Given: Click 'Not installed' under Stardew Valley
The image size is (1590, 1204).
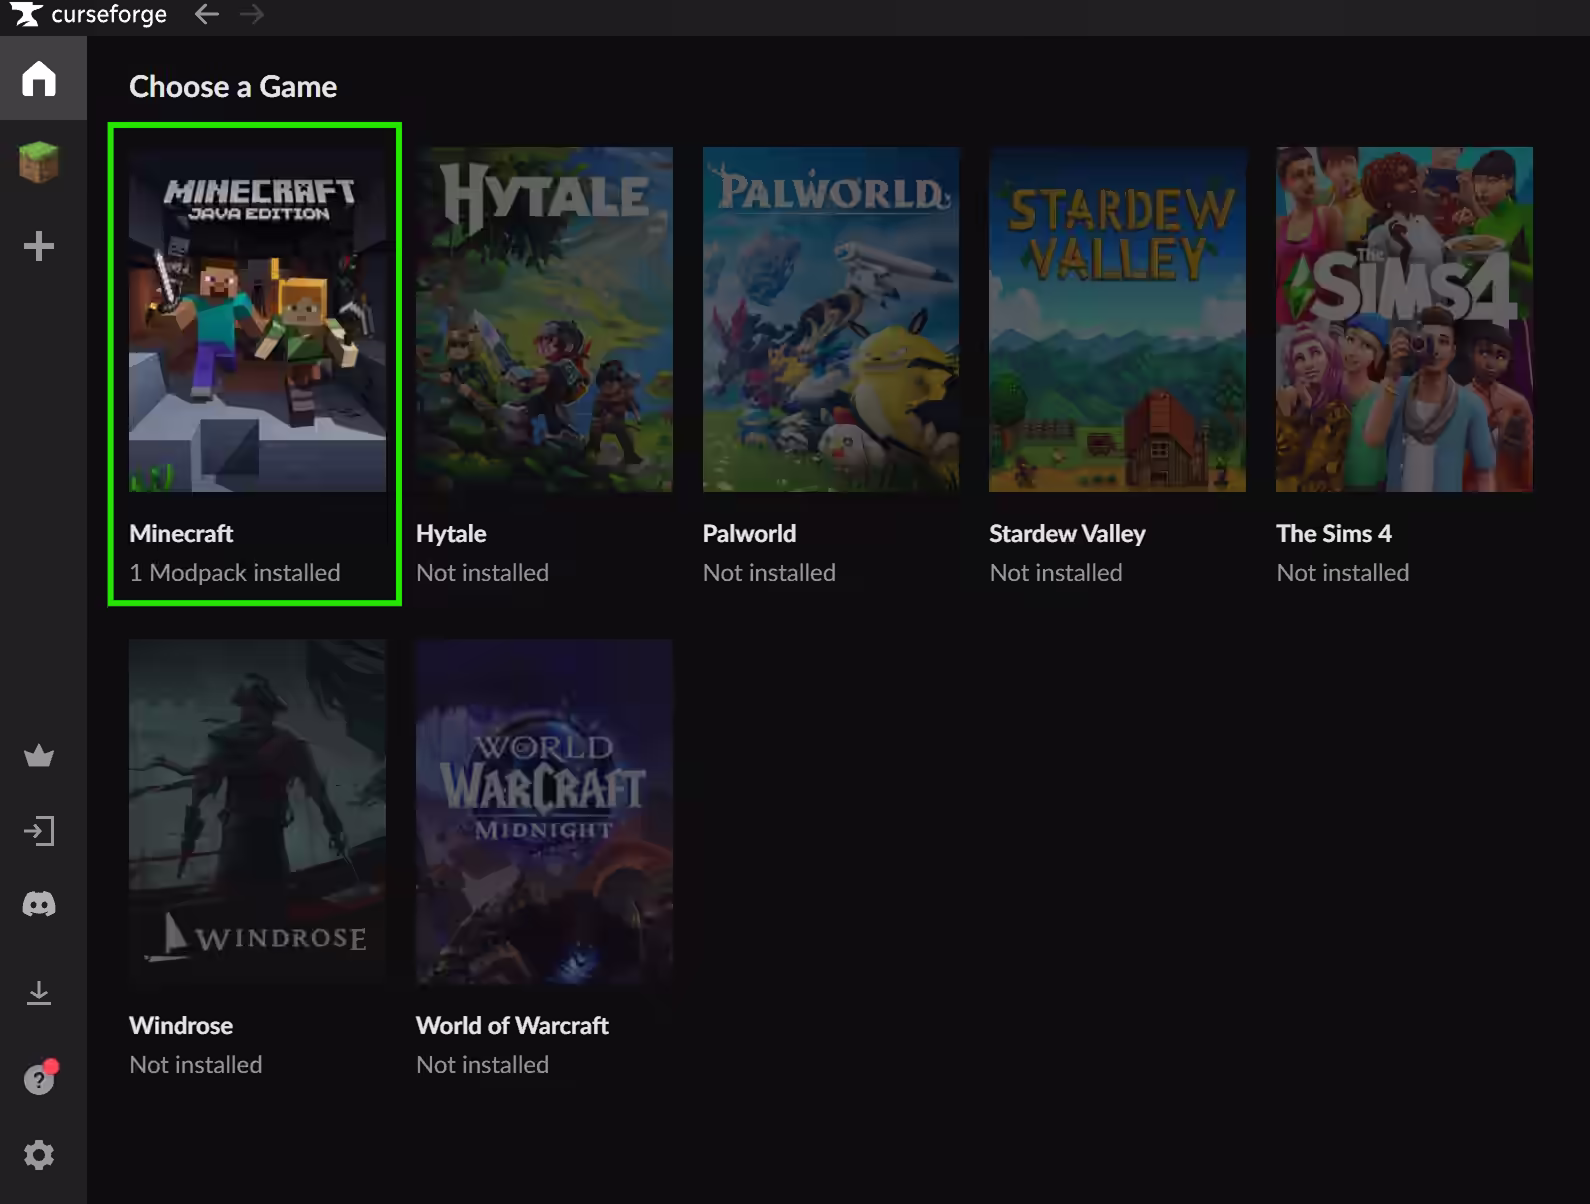Looking at the screenshot, I should 1056,573.
